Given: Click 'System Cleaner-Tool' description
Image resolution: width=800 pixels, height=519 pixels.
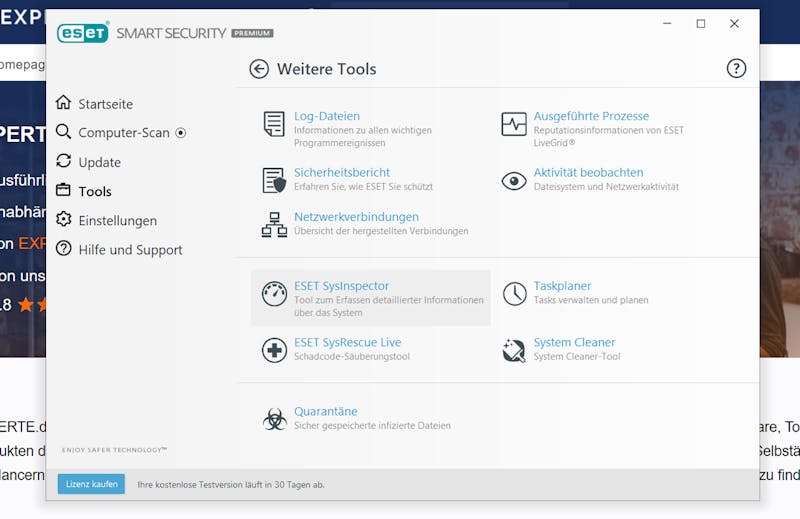Looking at the screenshot, I should [x=577, y=357].
